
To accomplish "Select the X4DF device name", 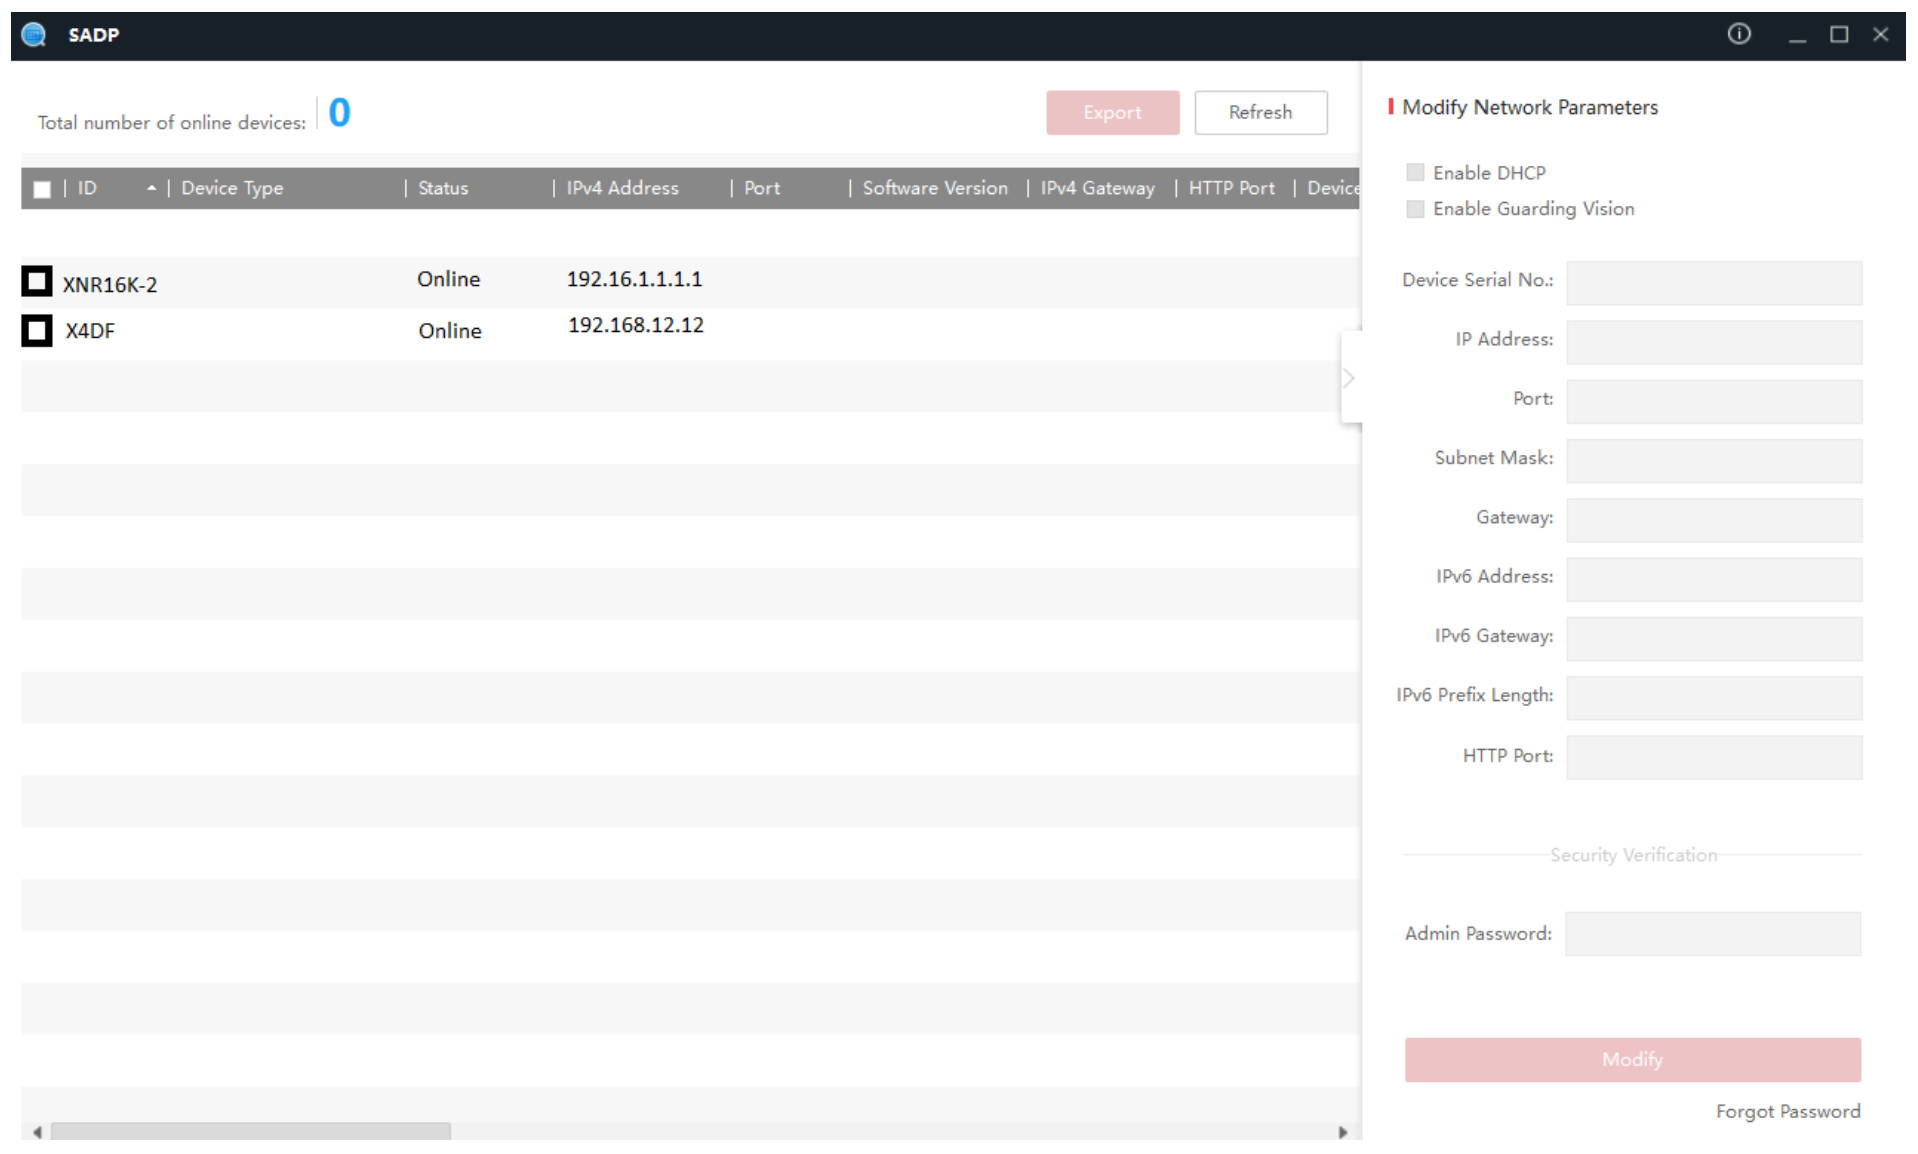I will click(x=90, y=331).
